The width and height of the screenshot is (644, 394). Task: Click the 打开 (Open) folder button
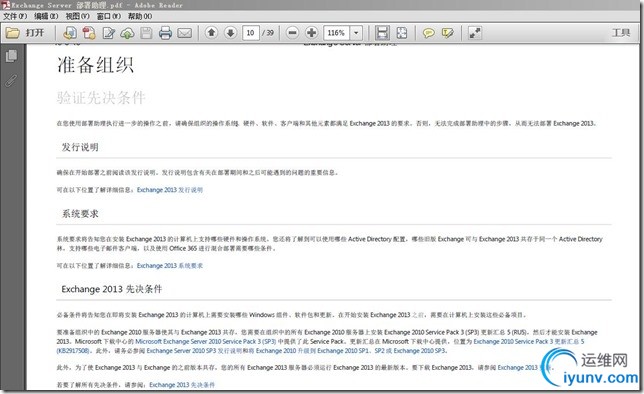pos(25,33)
